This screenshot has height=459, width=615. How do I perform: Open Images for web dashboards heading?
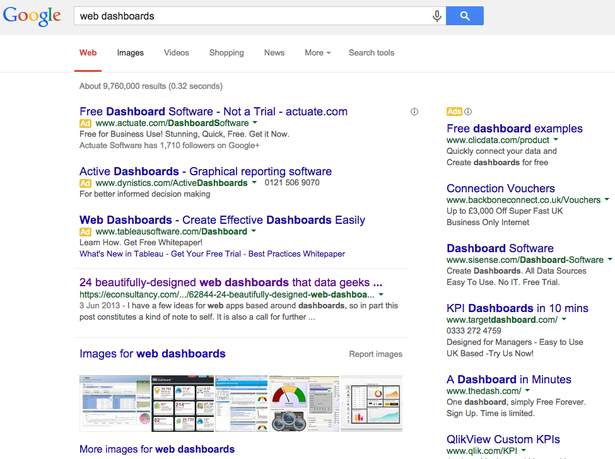point(152,354)
